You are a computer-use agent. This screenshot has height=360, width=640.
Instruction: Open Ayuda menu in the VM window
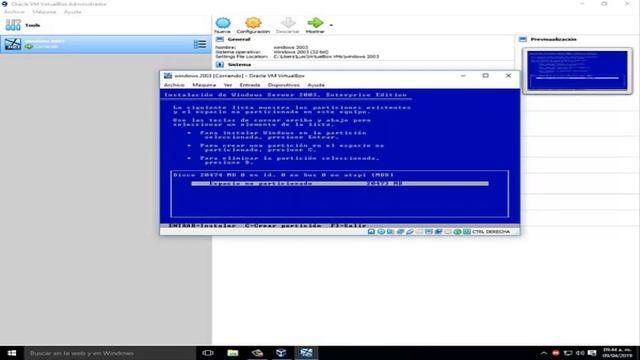point(316,85)
